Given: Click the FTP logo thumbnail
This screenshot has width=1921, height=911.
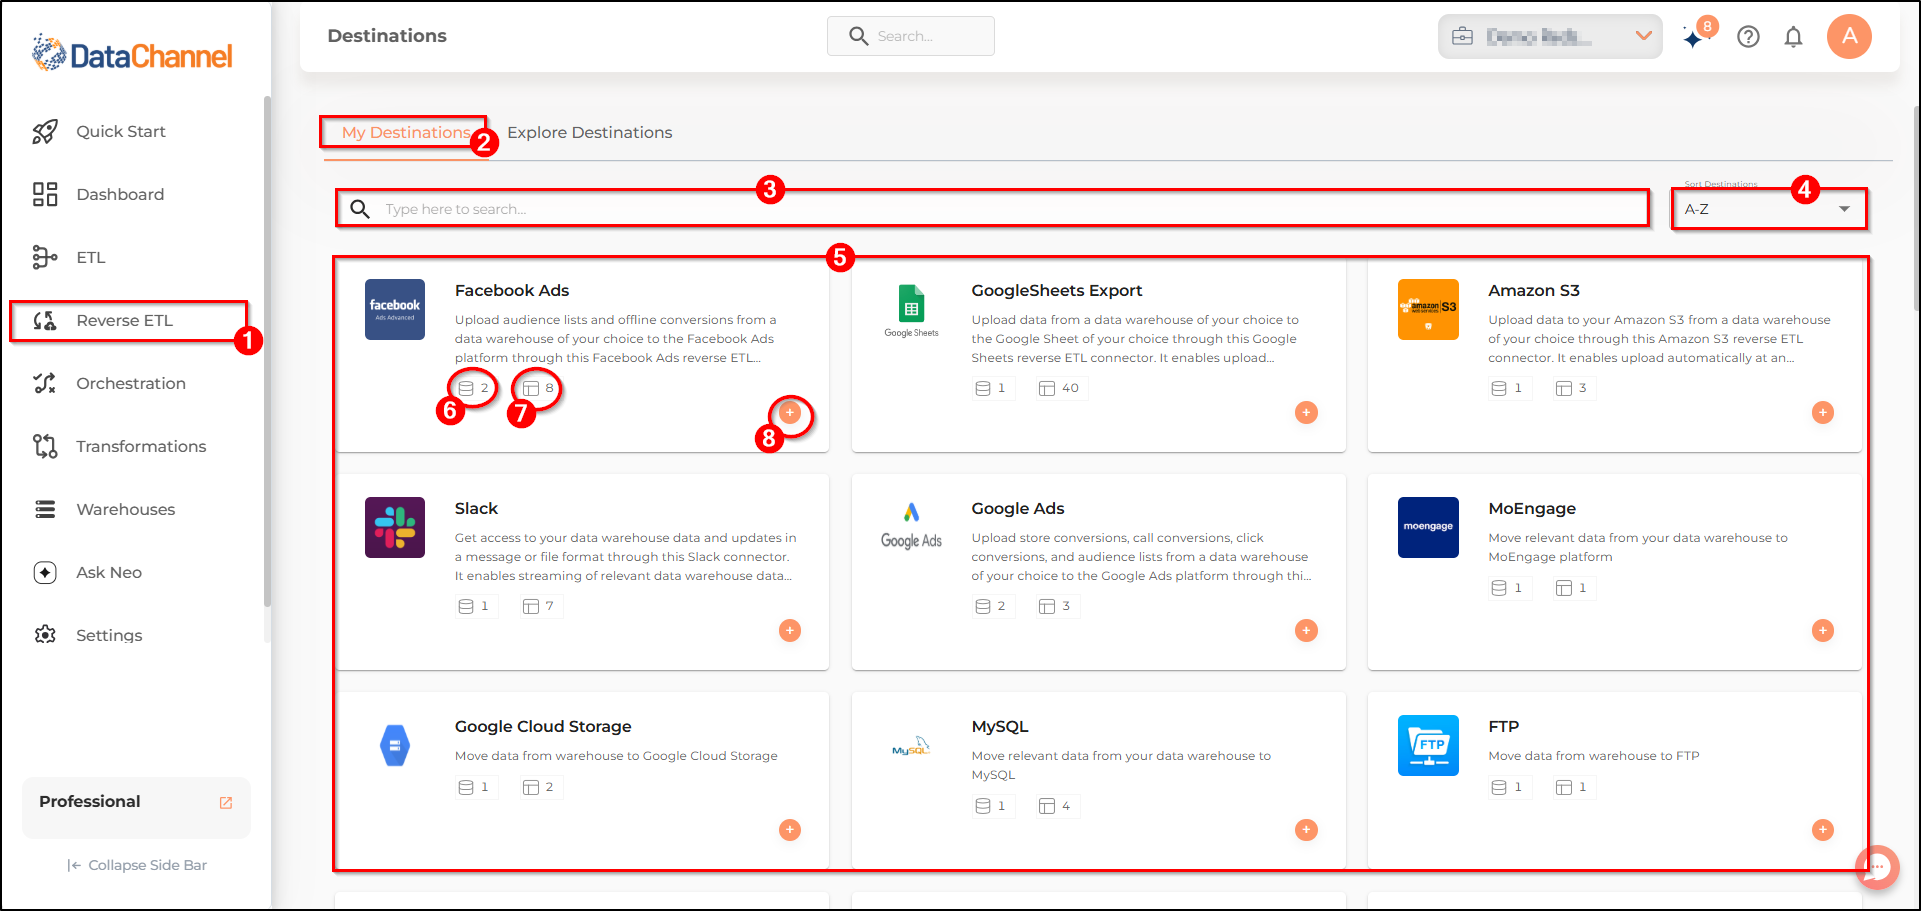Looking at the screenshot, I should click(1428, 745).
